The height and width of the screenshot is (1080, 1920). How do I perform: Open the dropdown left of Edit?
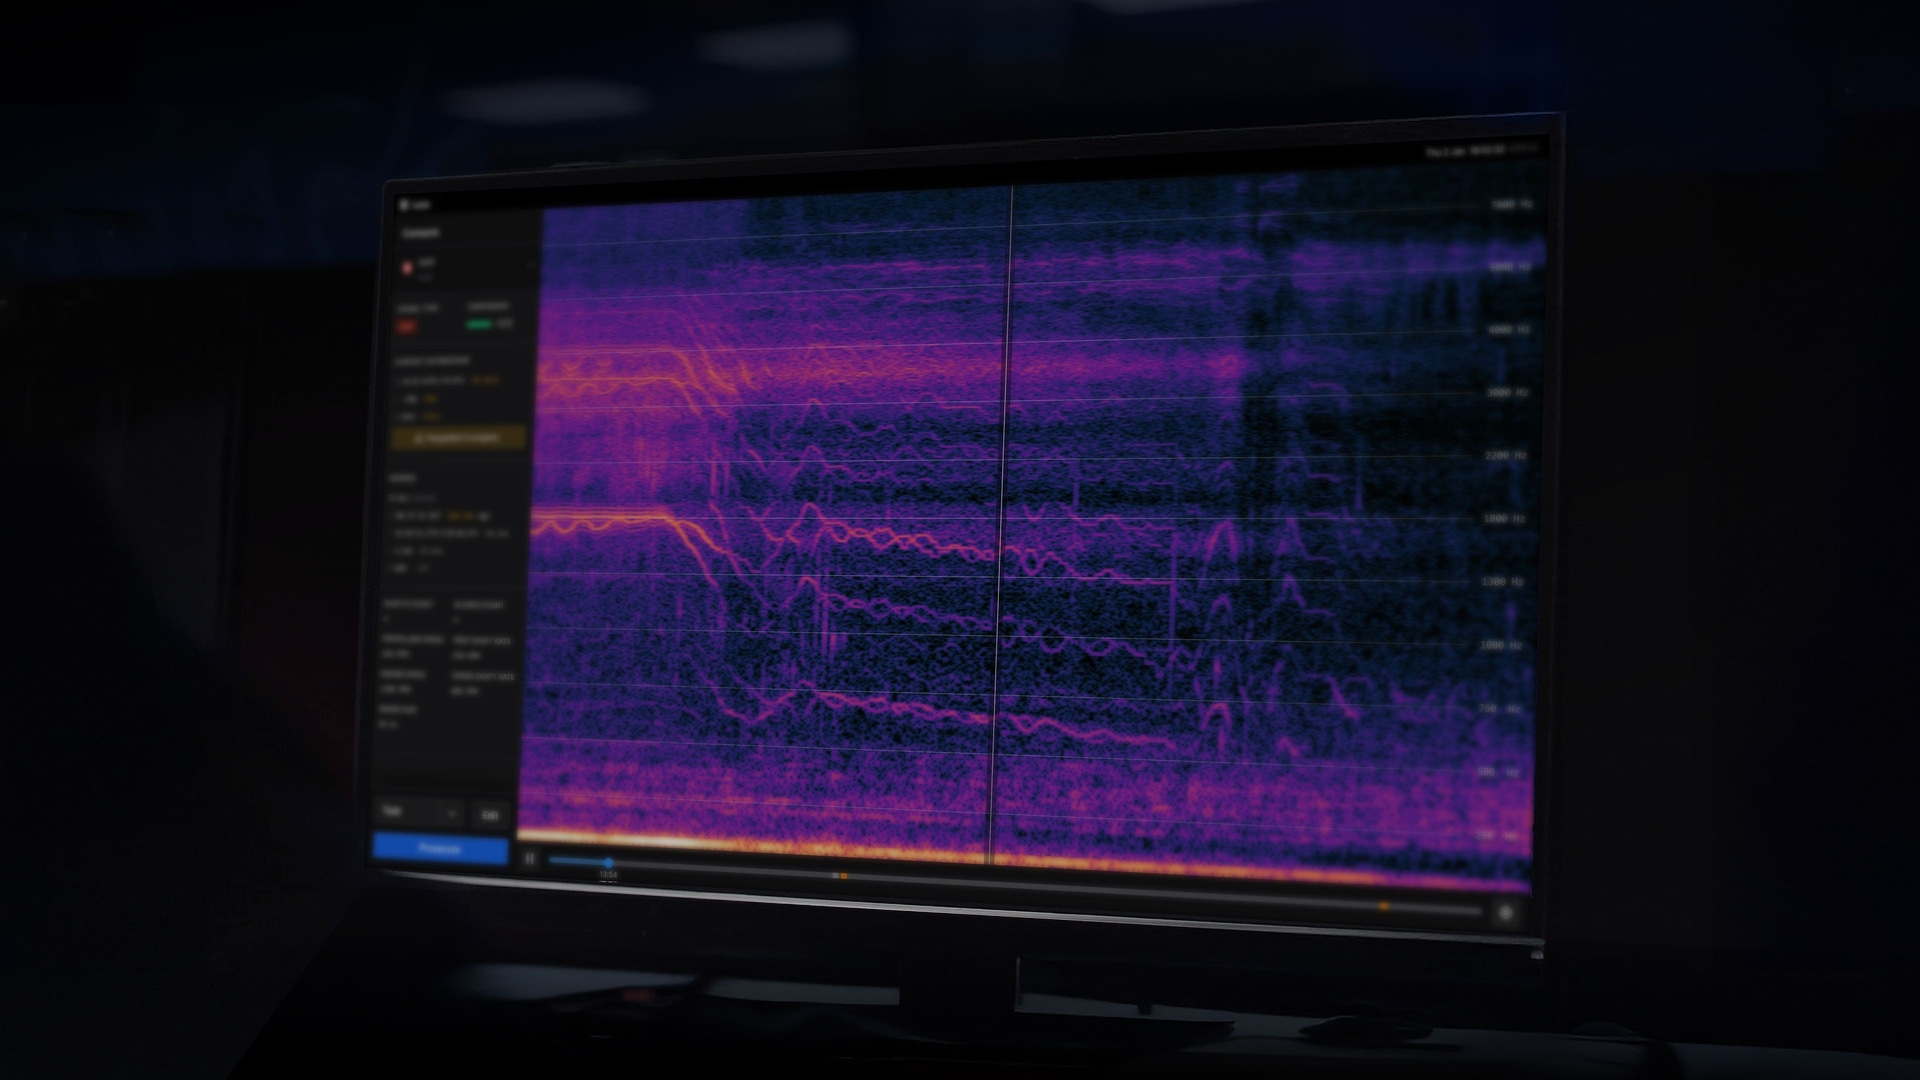click(419, 812)
